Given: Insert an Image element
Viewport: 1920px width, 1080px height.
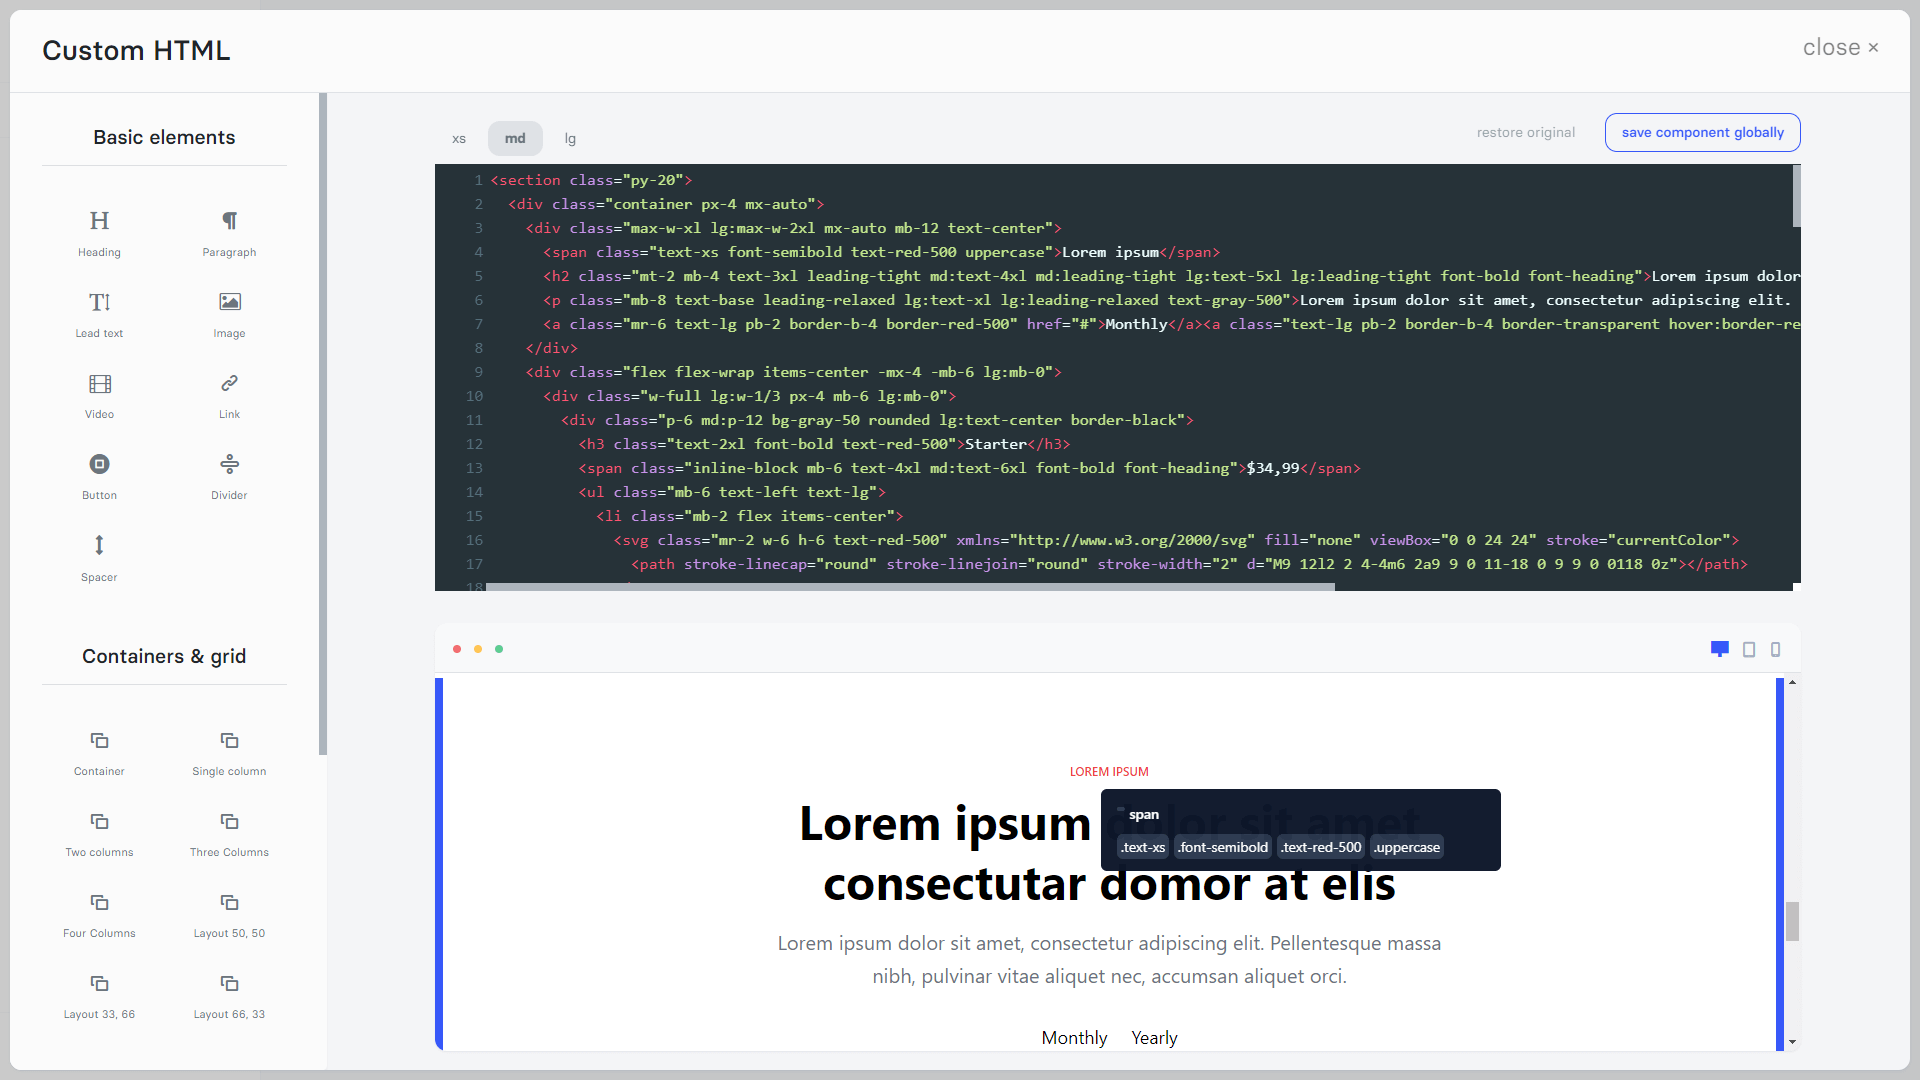Looking at the screenshot, I should click(229, 313).
